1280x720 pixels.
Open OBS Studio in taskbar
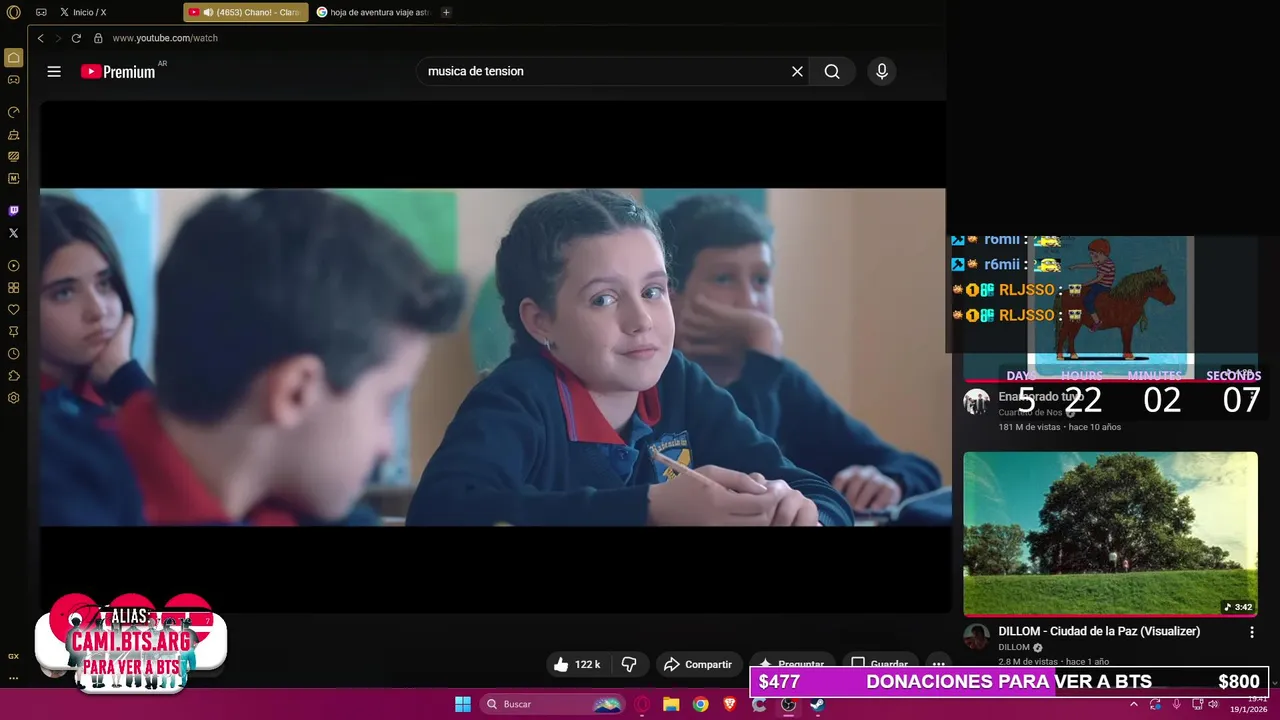tap(788, 704)
